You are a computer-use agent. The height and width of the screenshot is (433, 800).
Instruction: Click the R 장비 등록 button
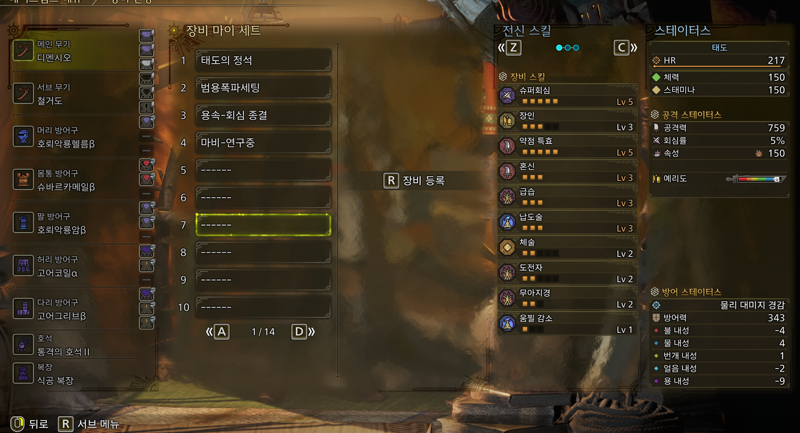click(414, 181)
